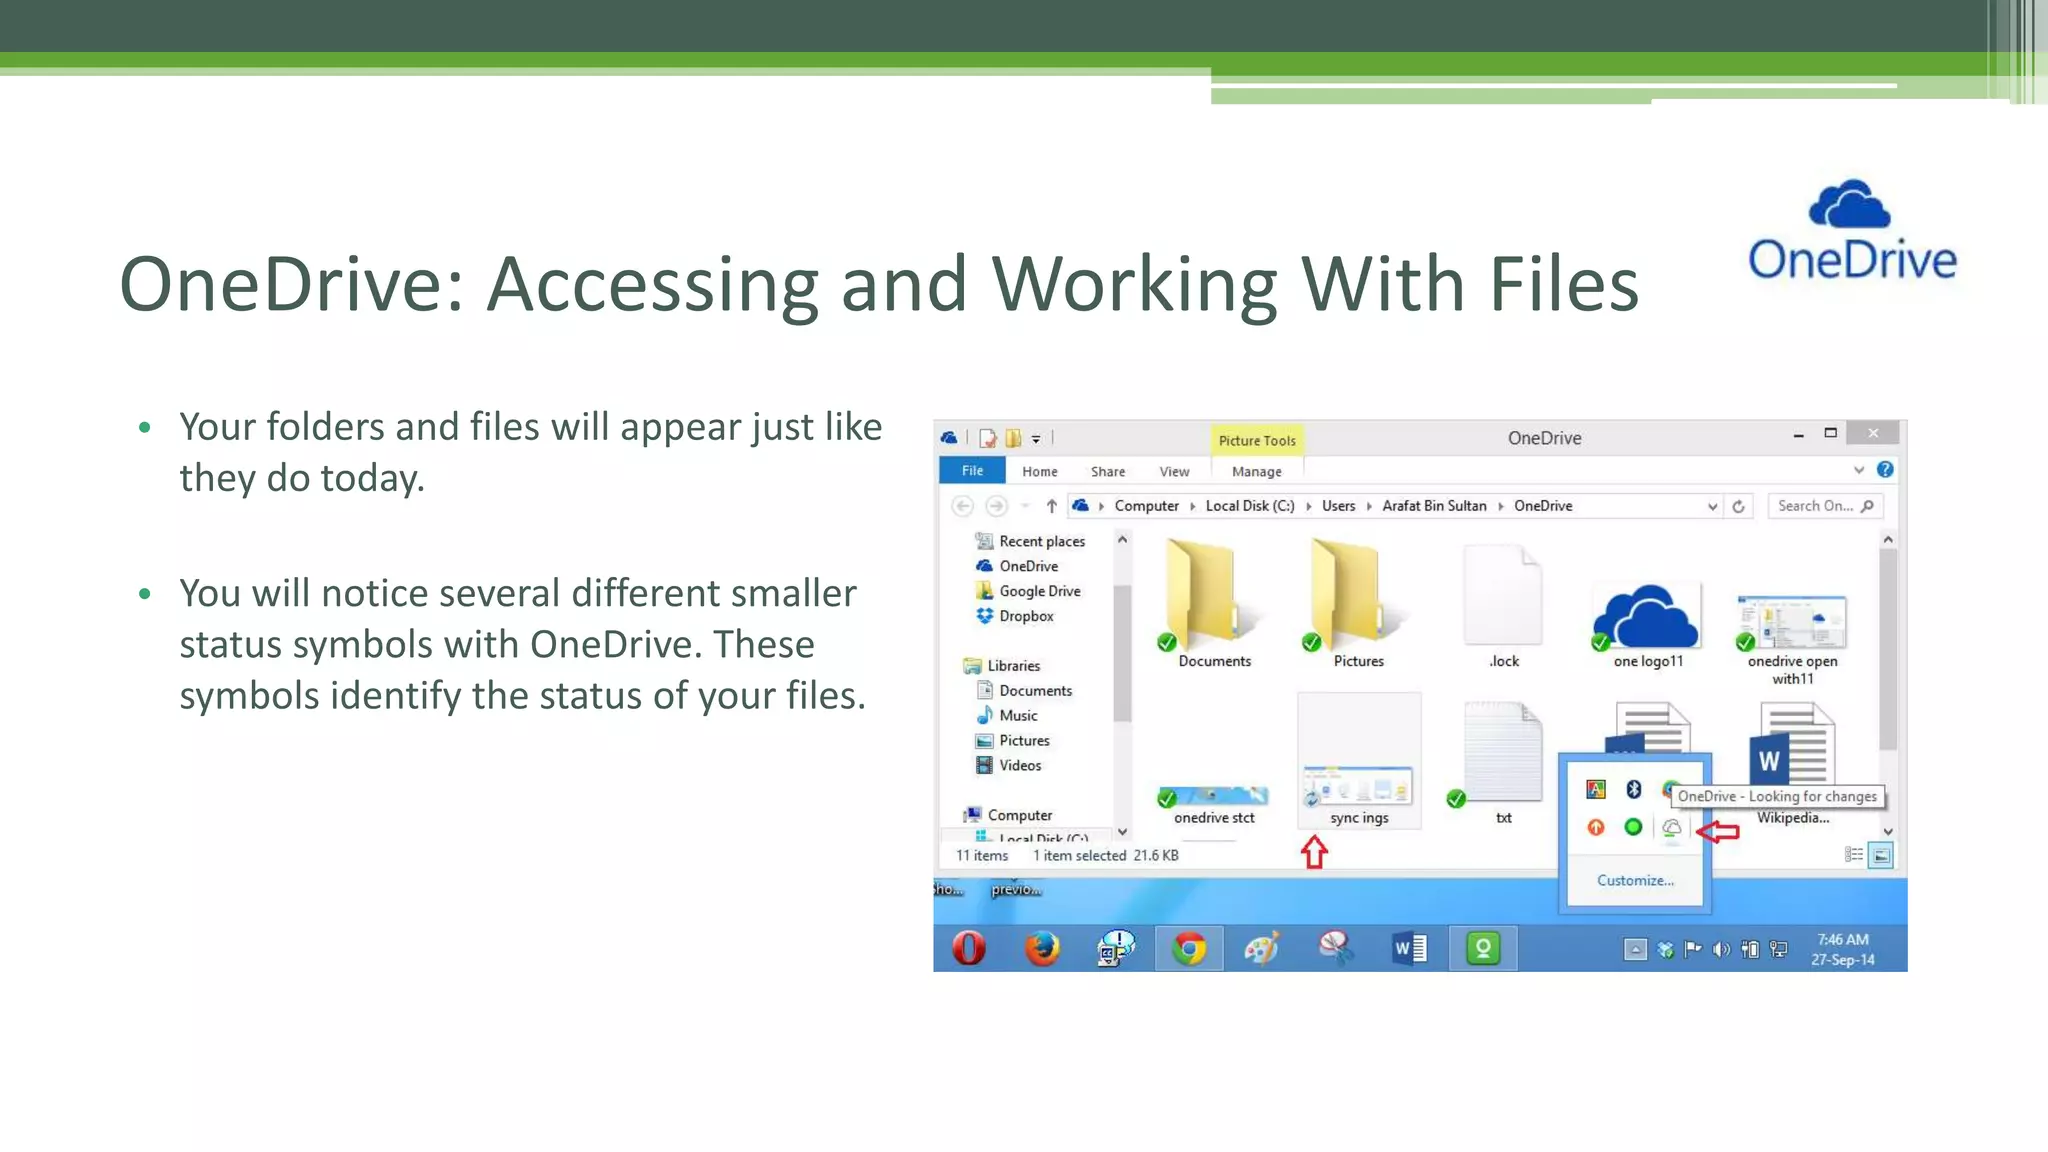
Task: Click the Search OneDrive input box
Action: coord(1815,506)
